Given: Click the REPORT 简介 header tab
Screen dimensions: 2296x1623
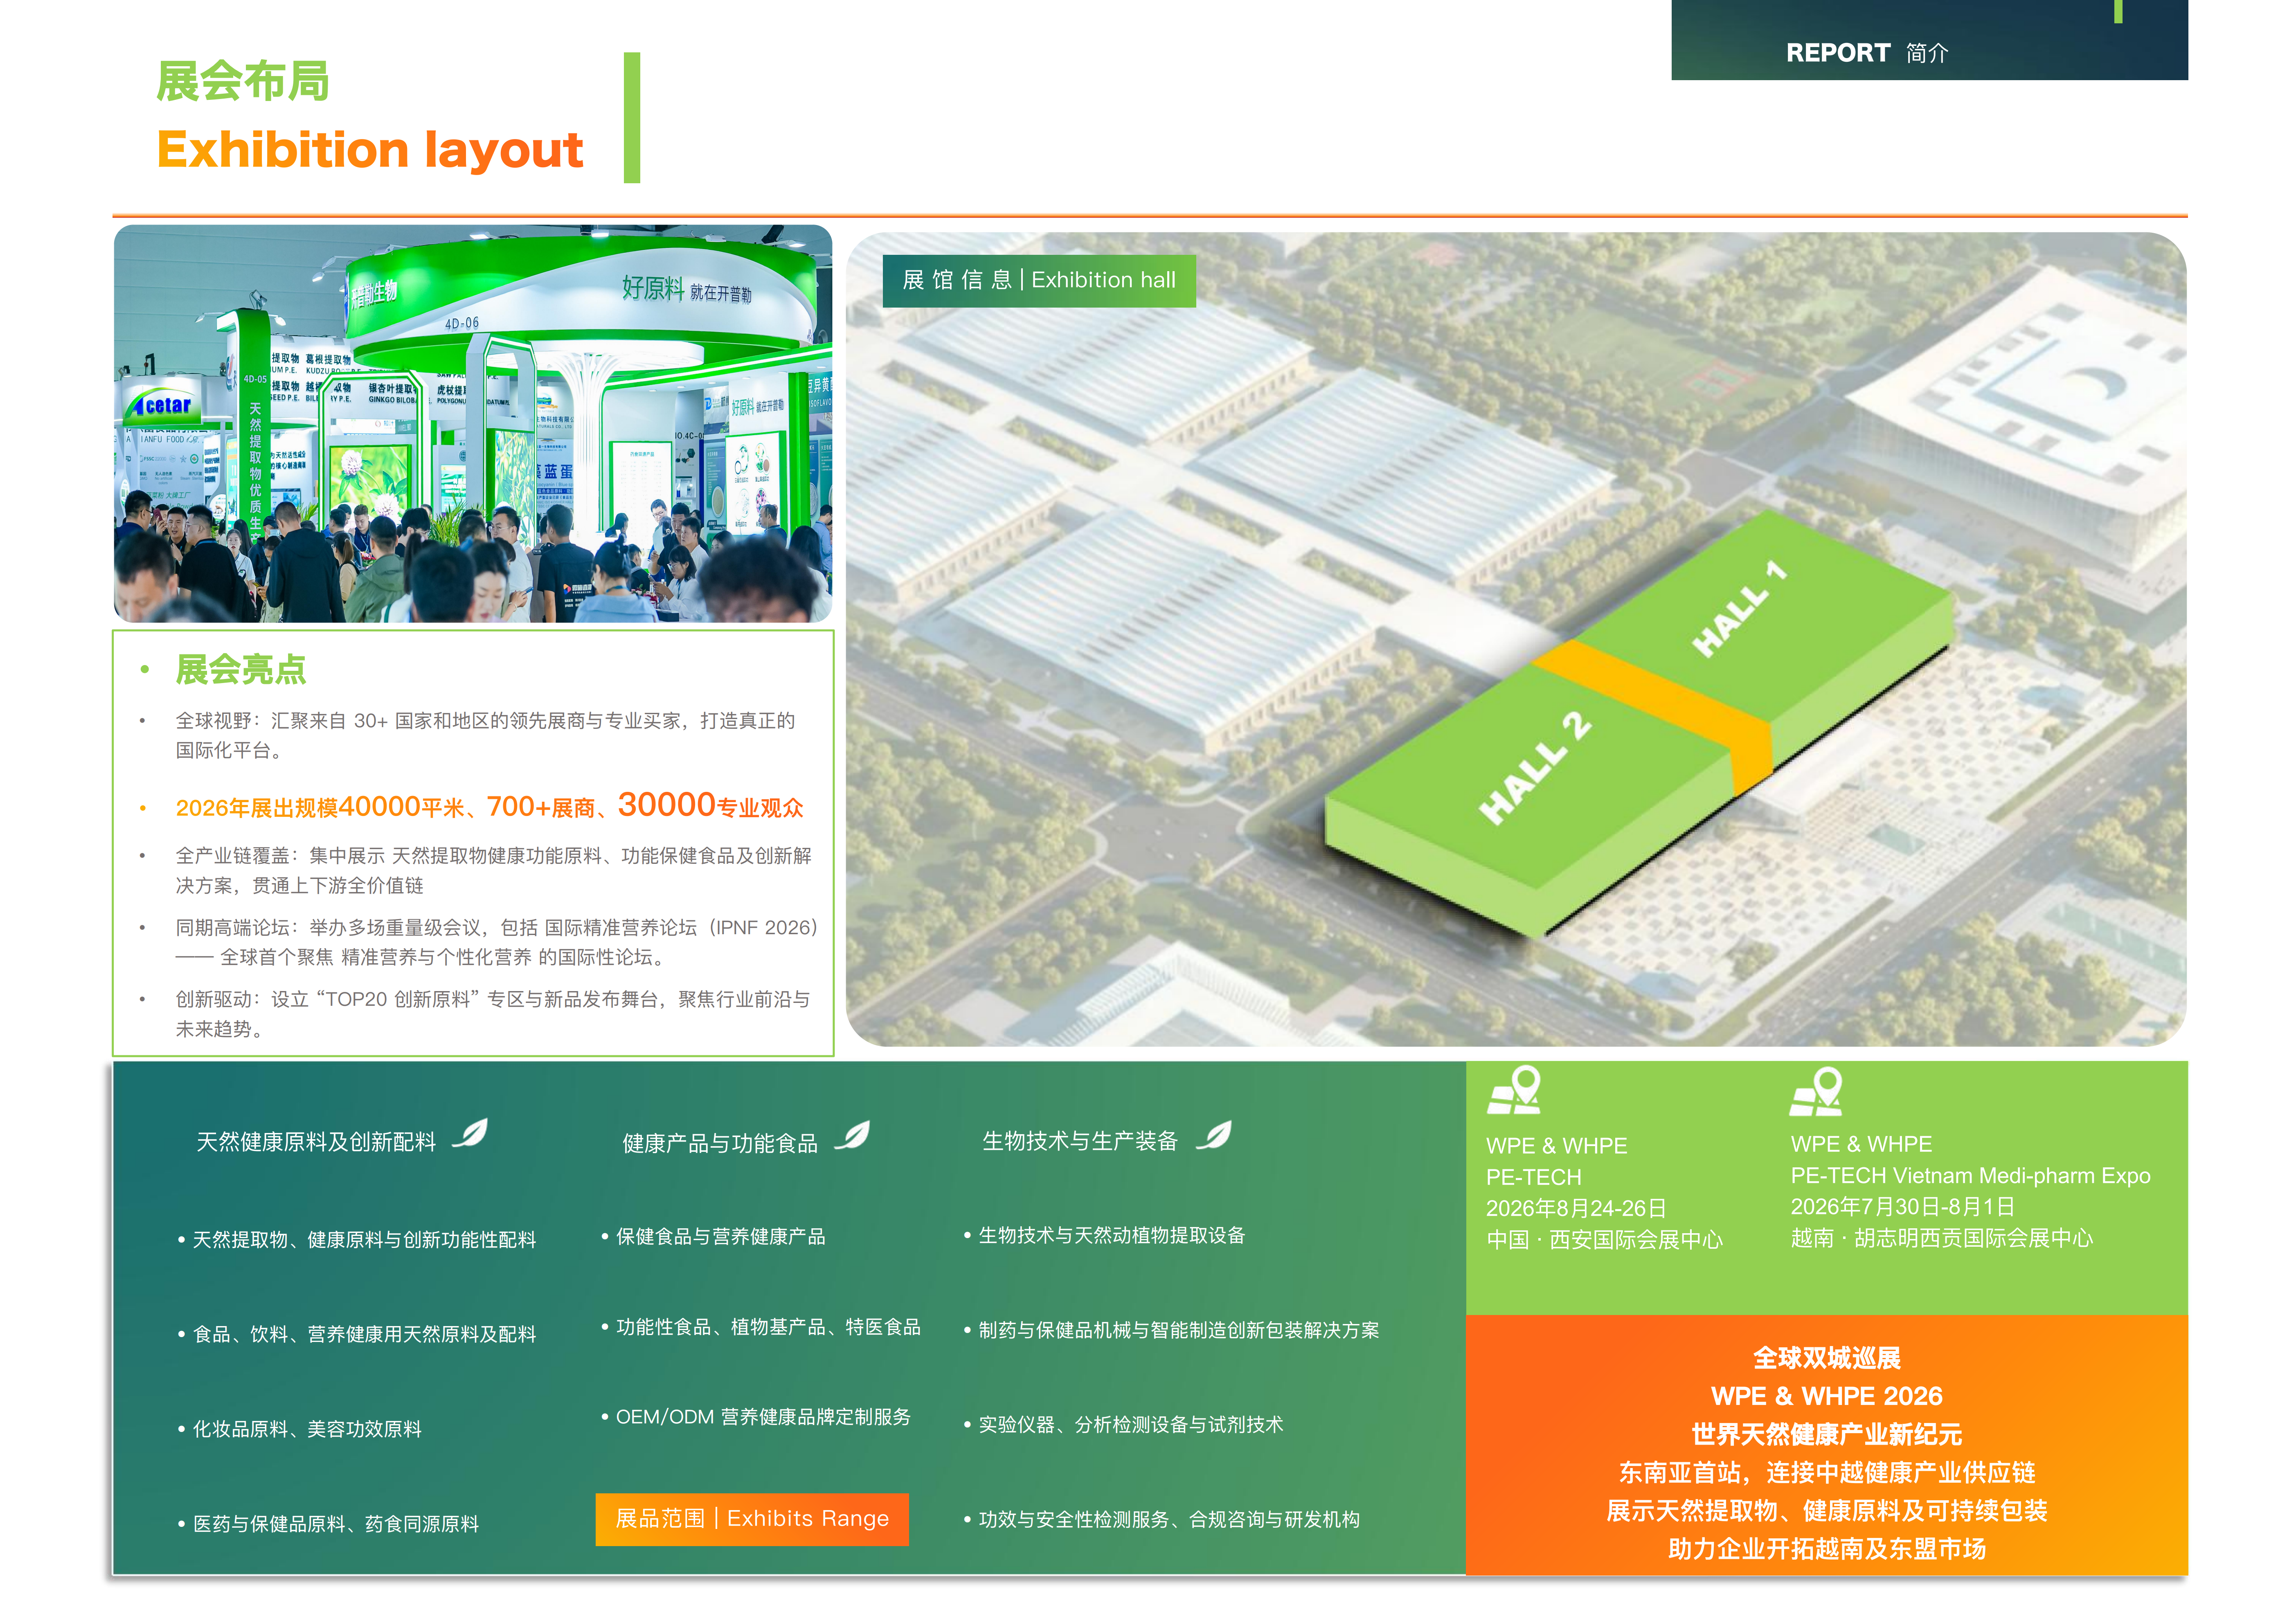Looking at the screenshot, I should coord(1929,41).
